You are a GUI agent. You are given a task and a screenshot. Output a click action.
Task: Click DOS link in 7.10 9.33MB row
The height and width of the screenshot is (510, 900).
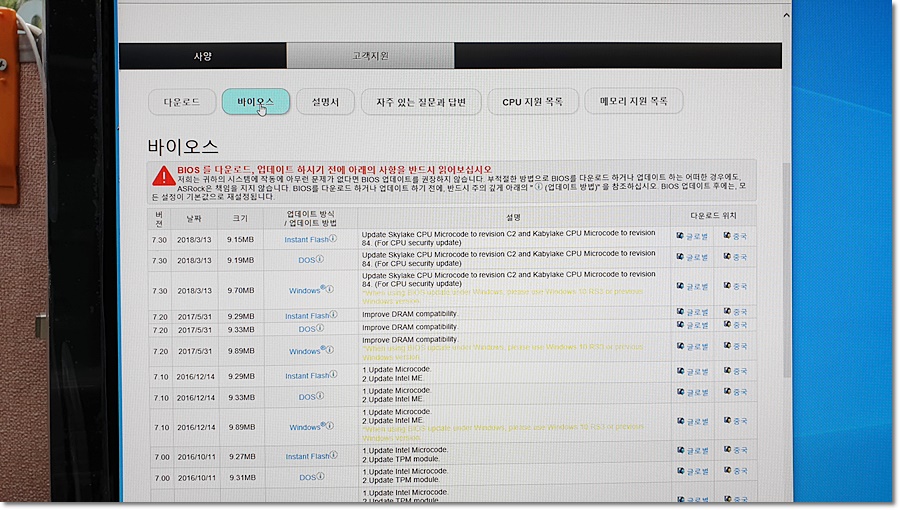[307, 397]
